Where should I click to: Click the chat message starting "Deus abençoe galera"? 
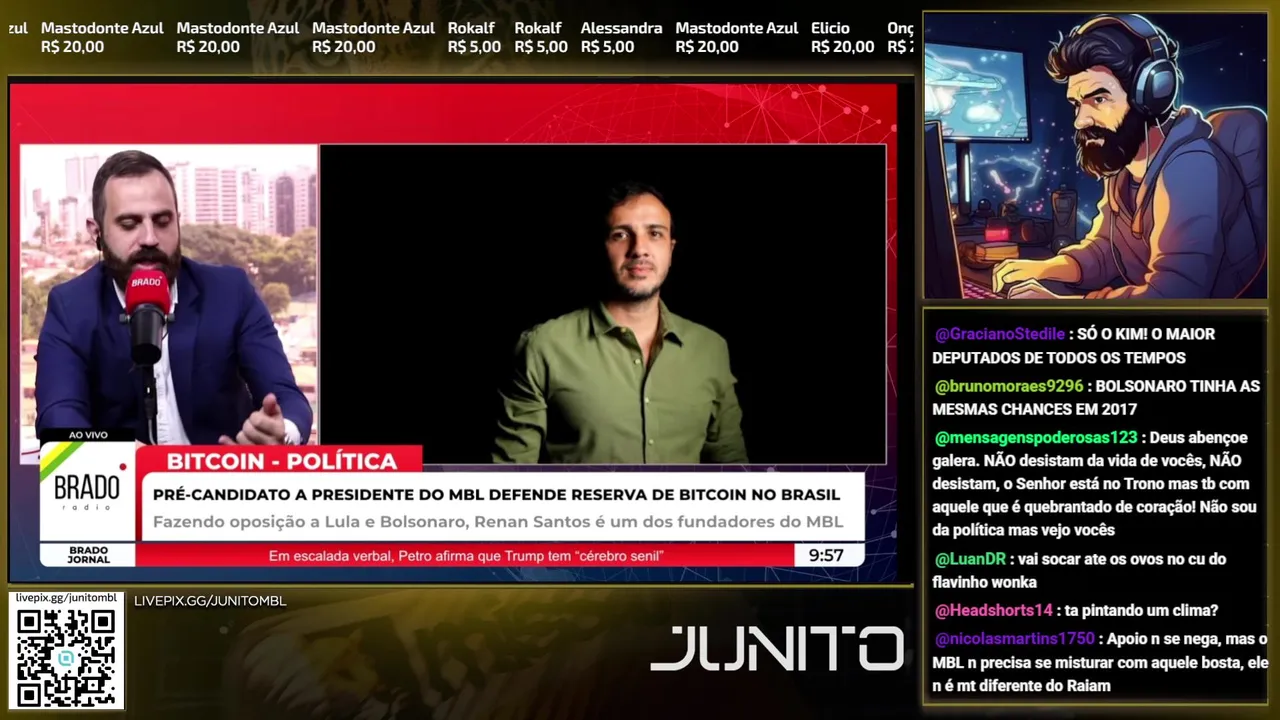[1095, 484]
